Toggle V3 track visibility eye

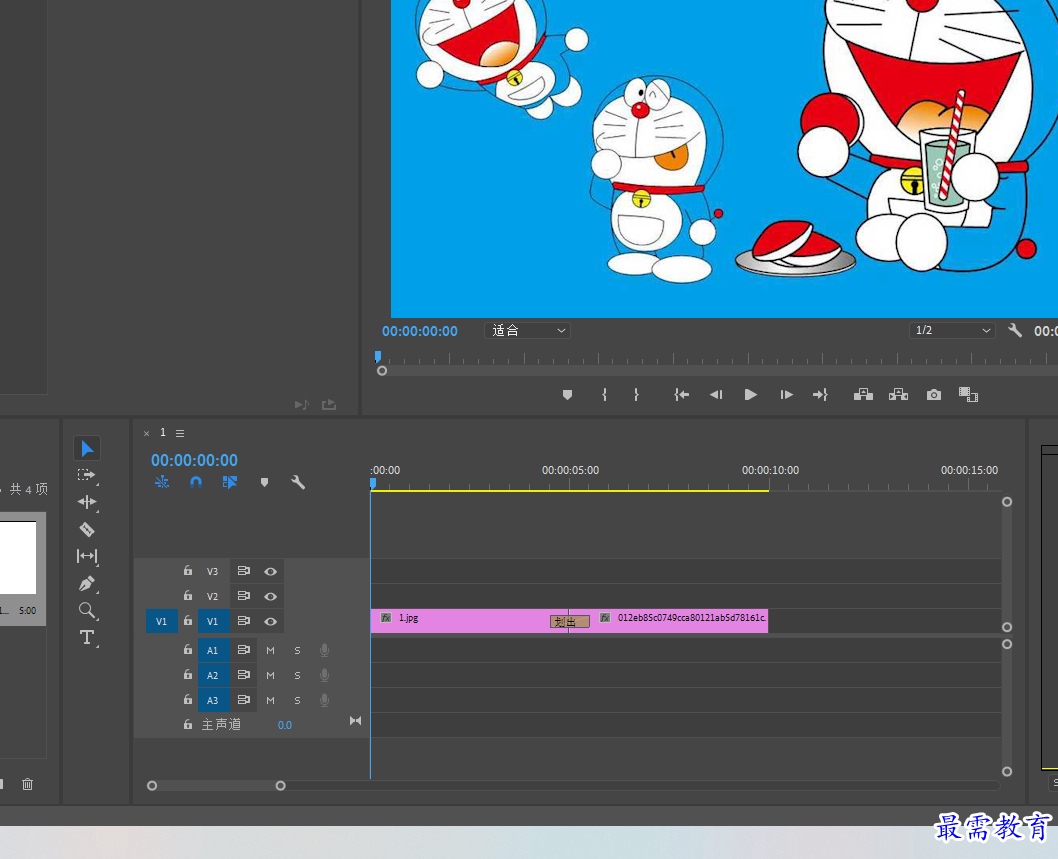click(x=271, y=572)
